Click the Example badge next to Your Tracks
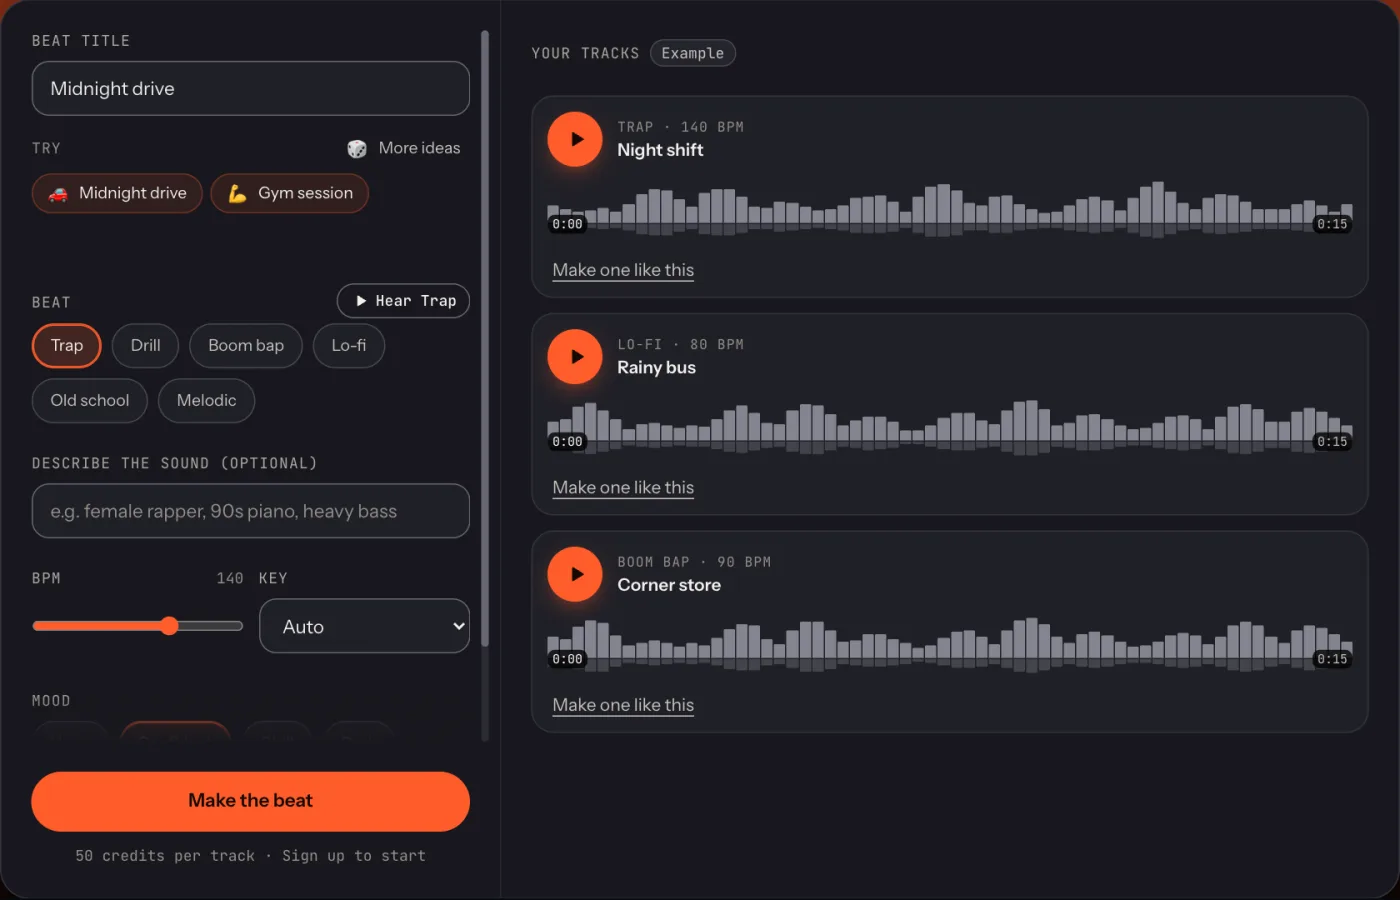 point(693,53)
